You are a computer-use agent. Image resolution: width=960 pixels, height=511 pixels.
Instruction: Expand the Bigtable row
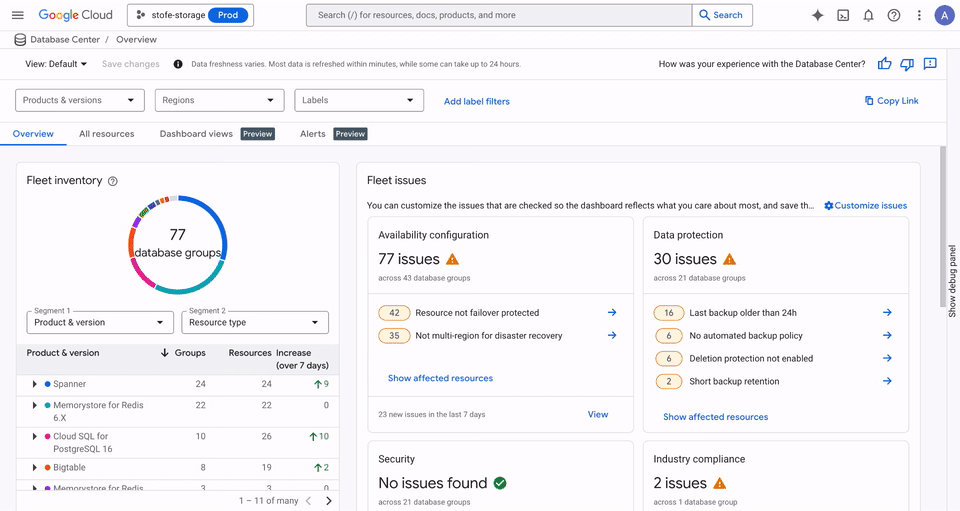(x=34, y=468)
